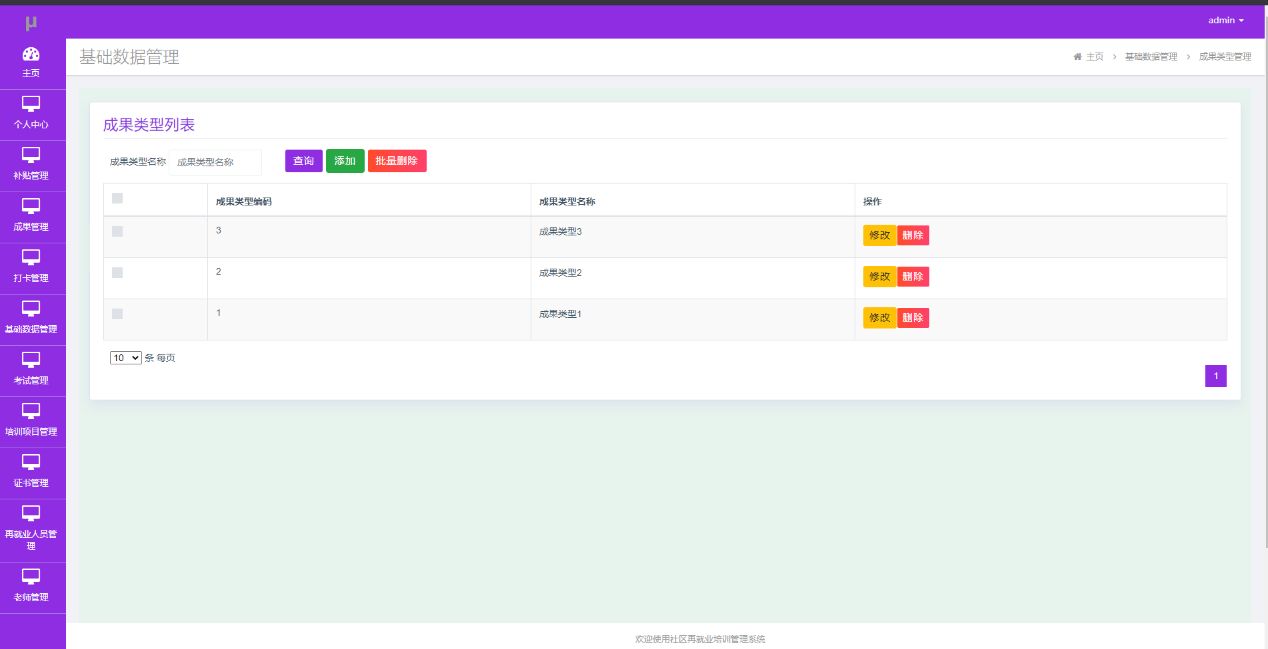Open 培训项目管理 menu label in sidebar

(31, 432)
